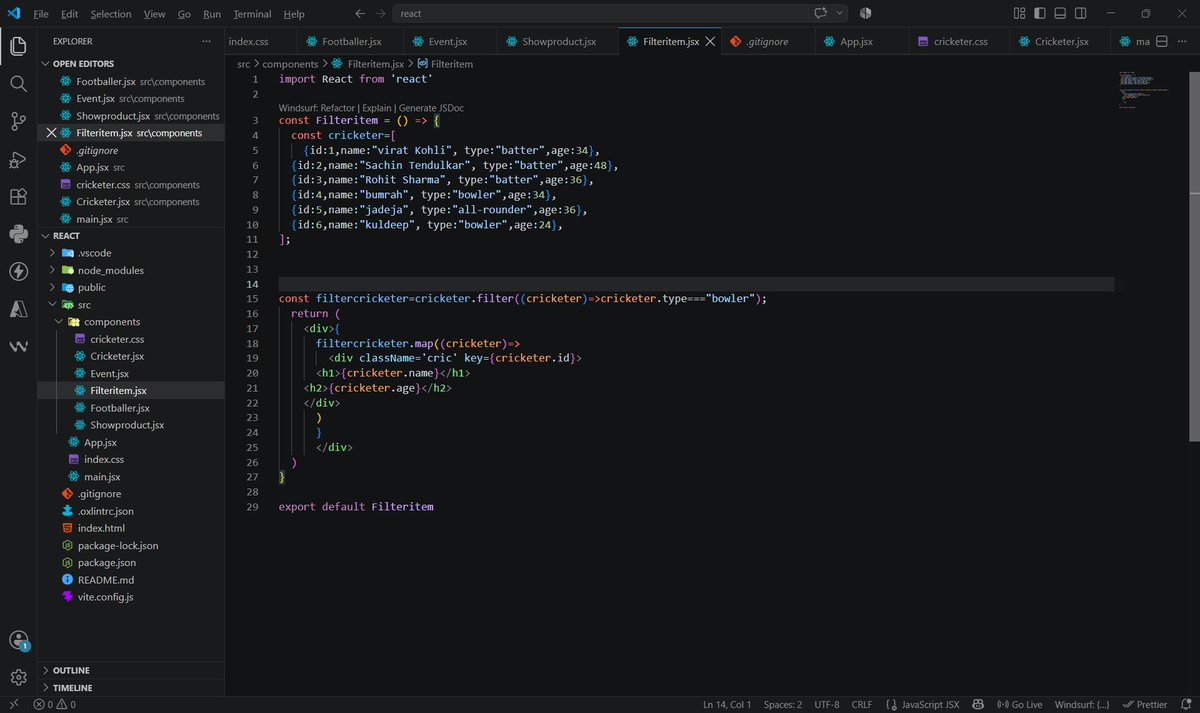Open the Source Control view
Screen dimensions: 1200x713
tap(18, 121)
